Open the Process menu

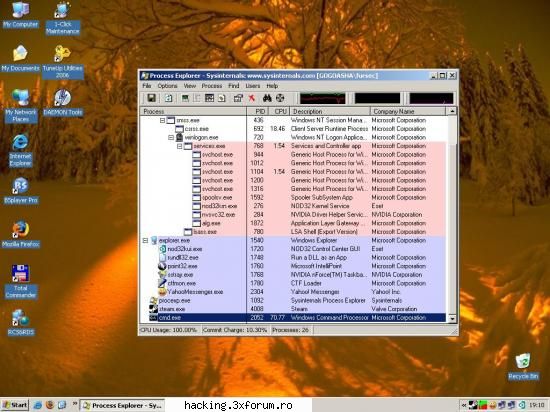pyautogui.click(x=212, y=86)
